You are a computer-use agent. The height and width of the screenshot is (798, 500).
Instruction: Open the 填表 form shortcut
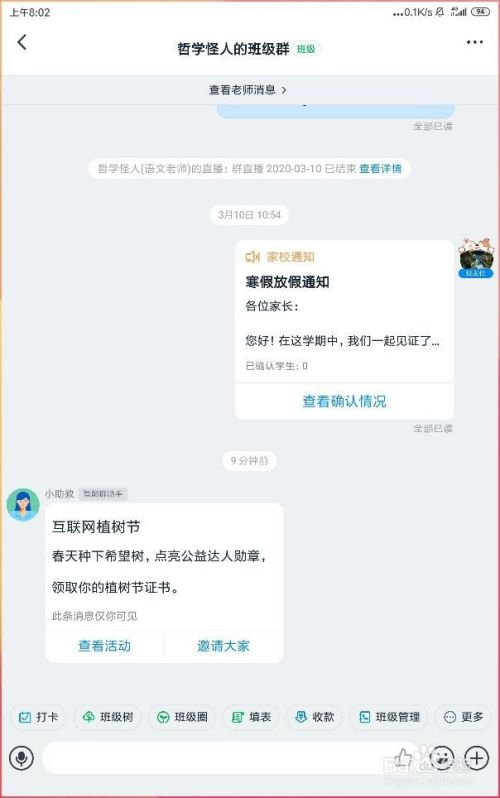tap(251, 717)
